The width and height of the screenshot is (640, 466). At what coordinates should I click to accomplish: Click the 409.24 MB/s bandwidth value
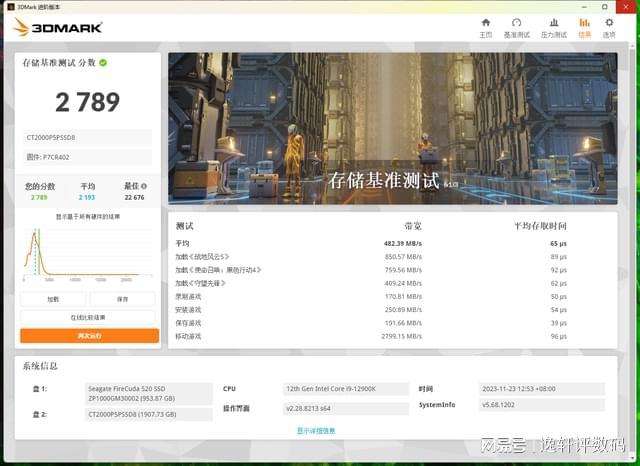coord(403,283)
